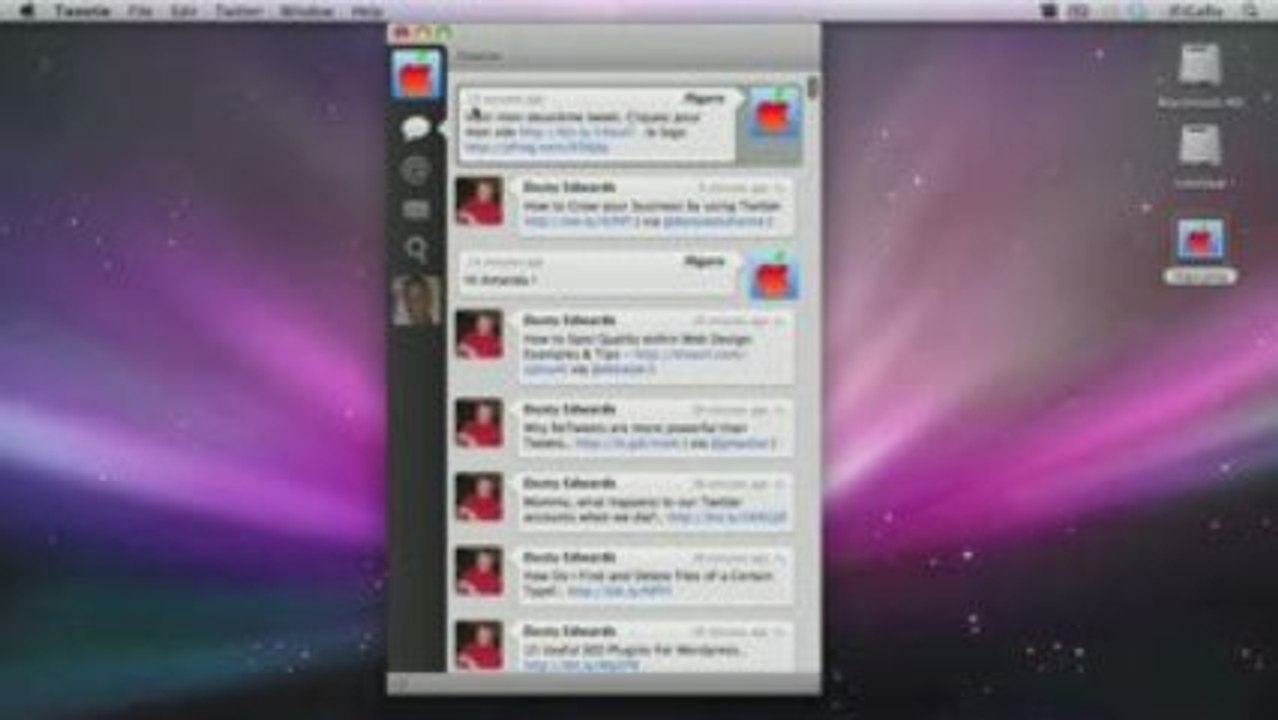
Task: Open the Twitter menu
Action: pyautogui.click(x=238, y=11)
